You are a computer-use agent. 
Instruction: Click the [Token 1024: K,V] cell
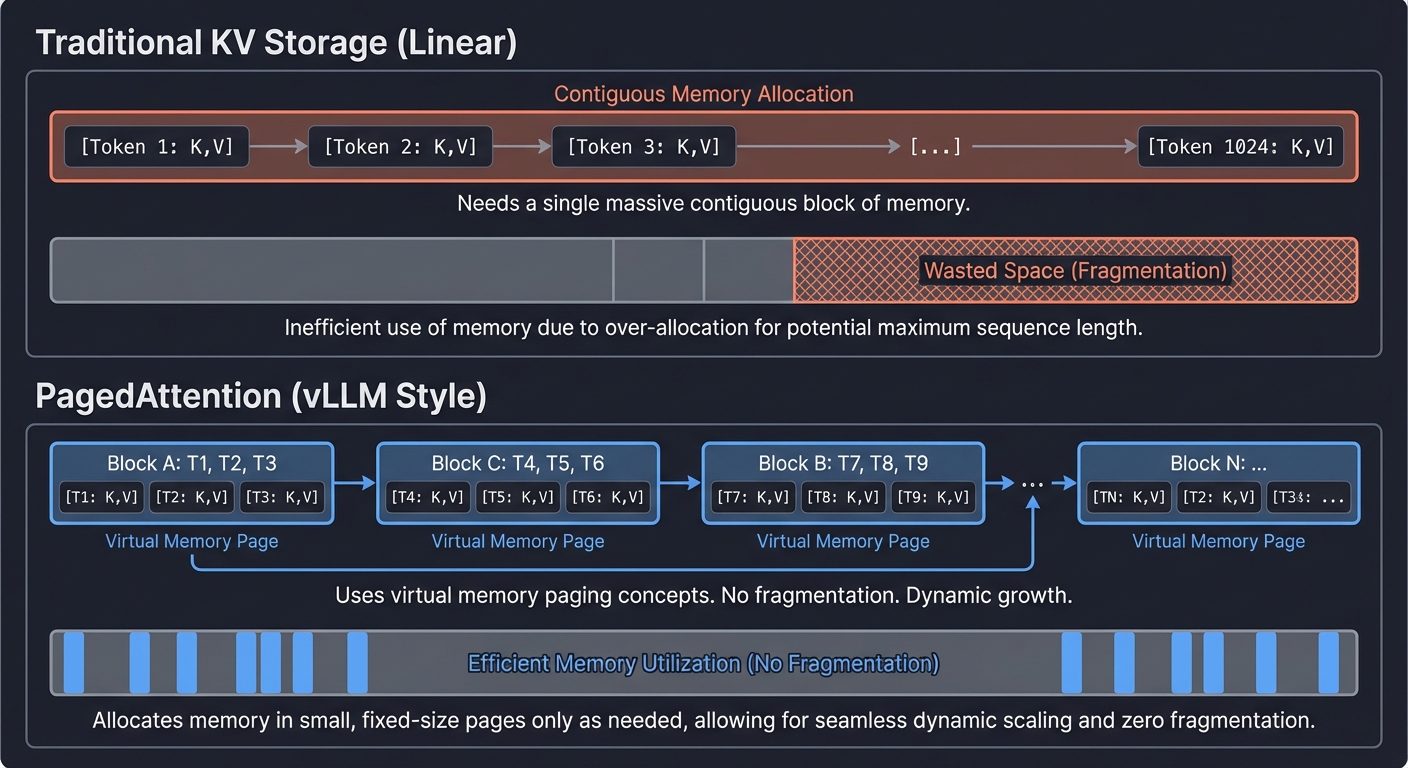pyautogui.click(x=1240, y=146)
